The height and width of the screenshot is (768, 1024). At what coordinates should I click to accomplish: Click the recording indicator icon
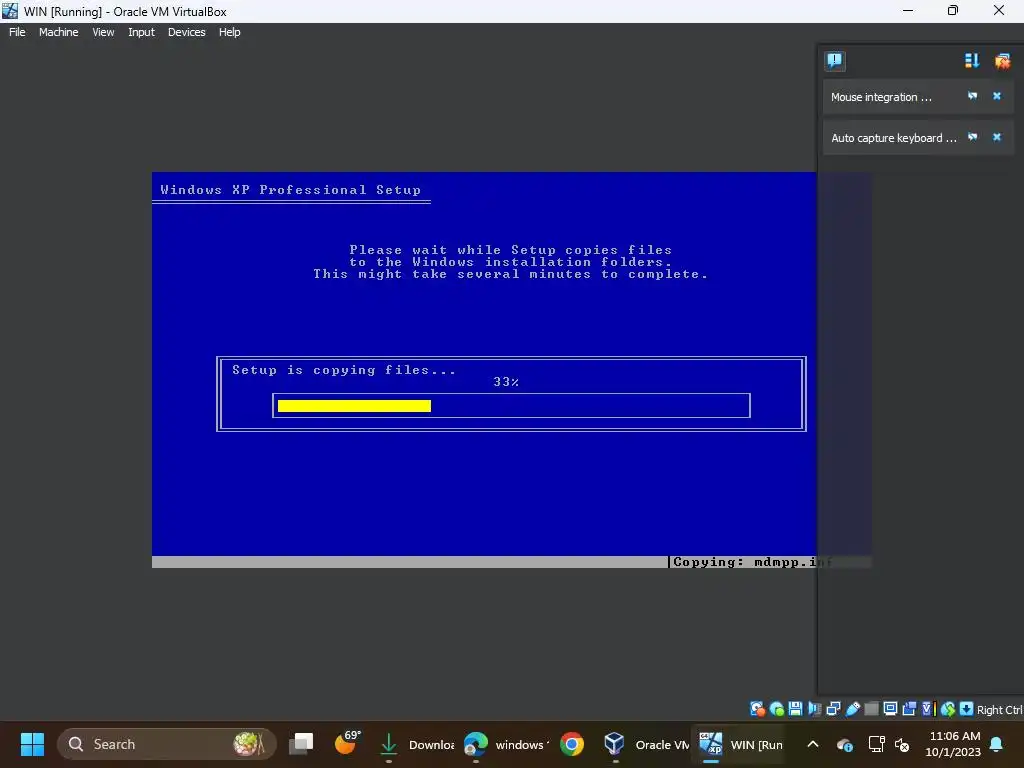[909, 709]
